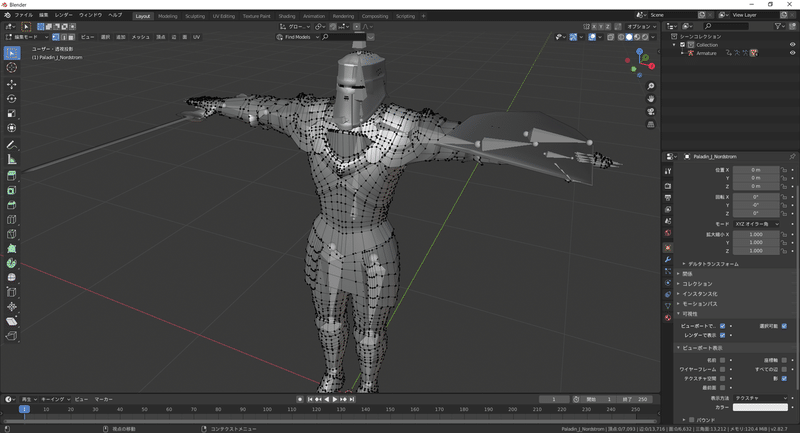Enable the 名前 display checkbox
This screenshot has height=433, width=800.
pos(722,360)
